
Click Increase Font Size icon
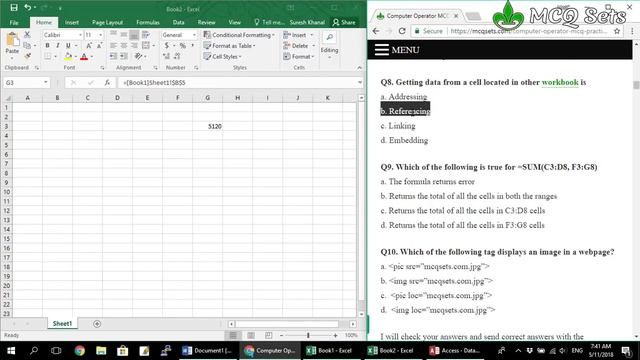point(89,45)
